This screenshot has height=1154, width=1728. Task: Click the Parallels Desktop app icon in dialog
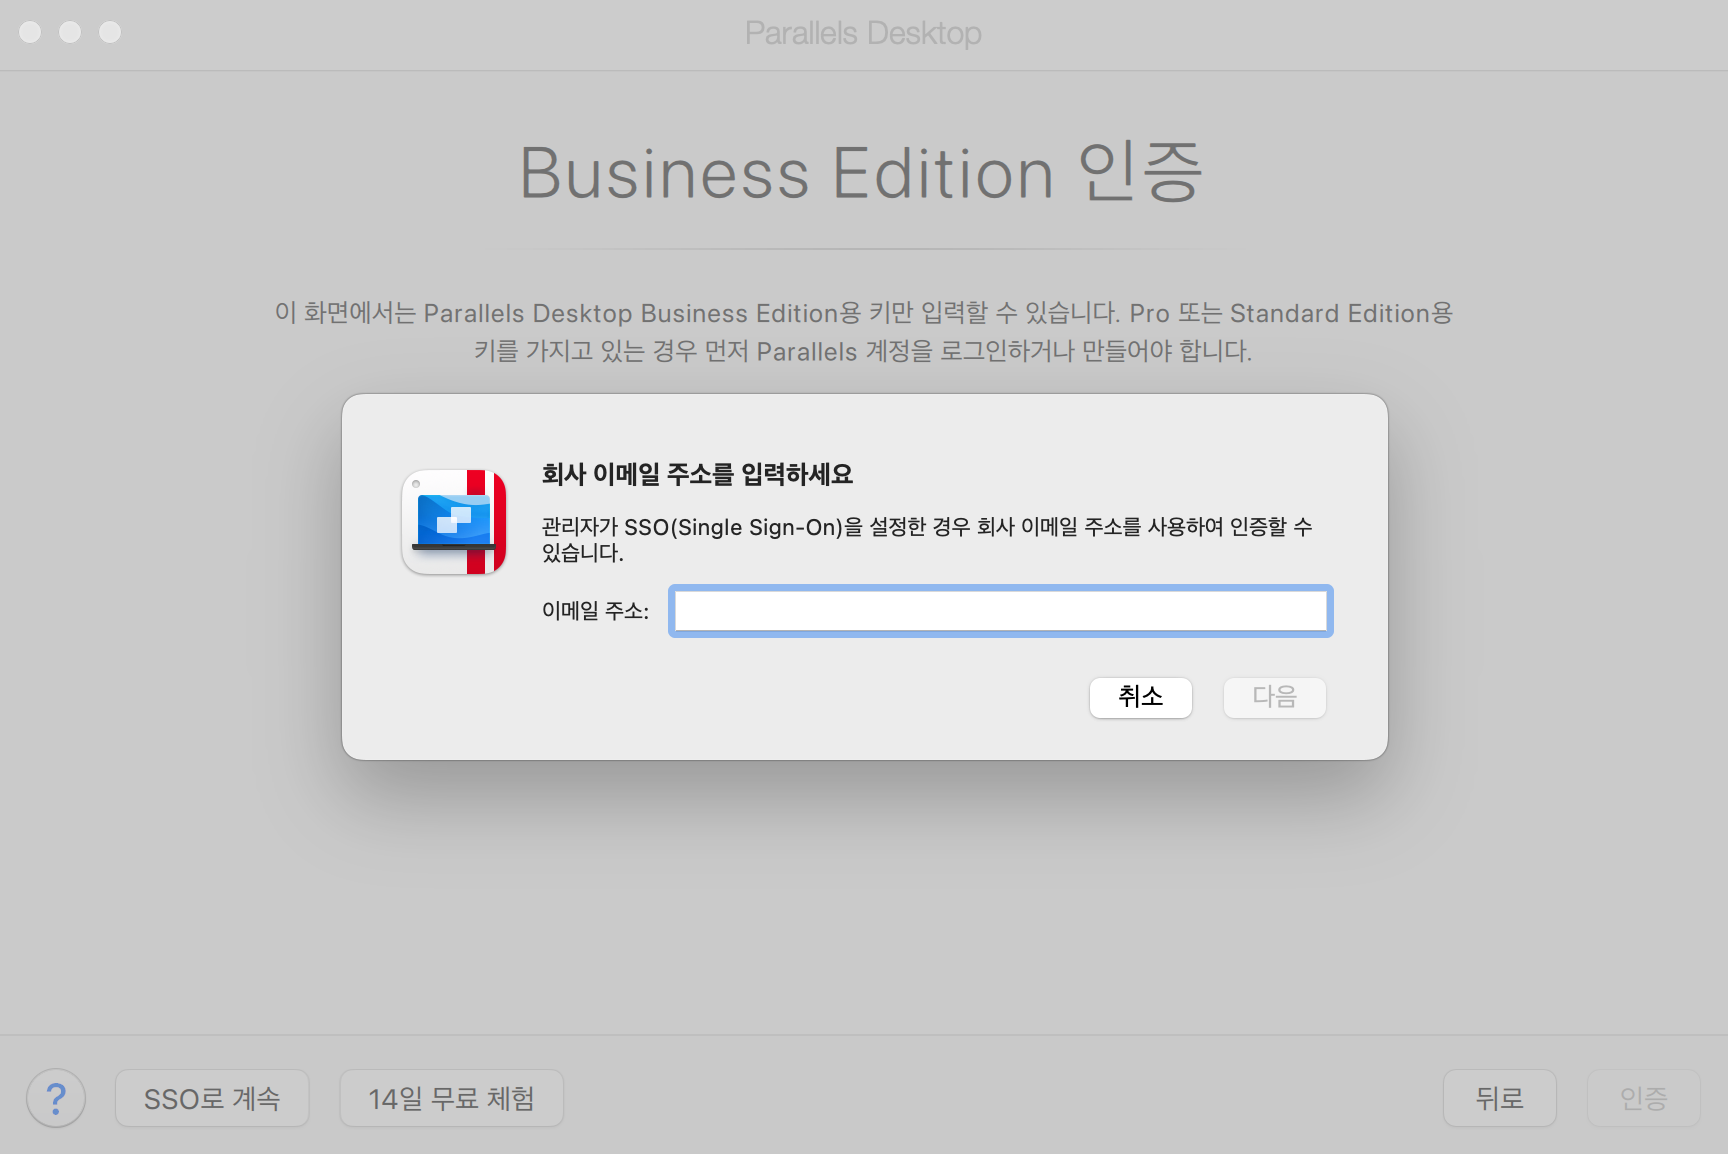coord(454,522)
